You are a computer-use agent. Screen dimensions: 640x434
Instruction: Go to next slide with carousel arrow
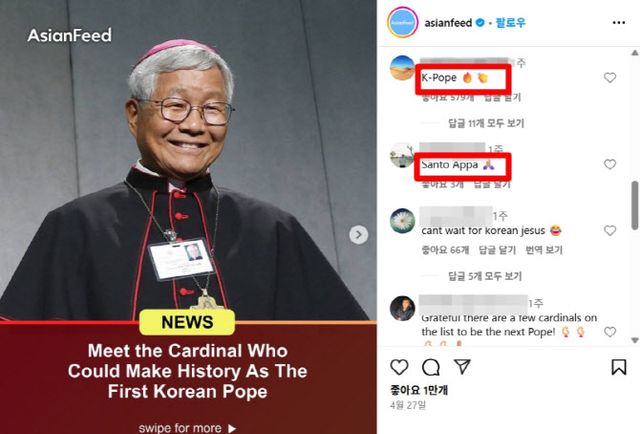click(358, 235)
